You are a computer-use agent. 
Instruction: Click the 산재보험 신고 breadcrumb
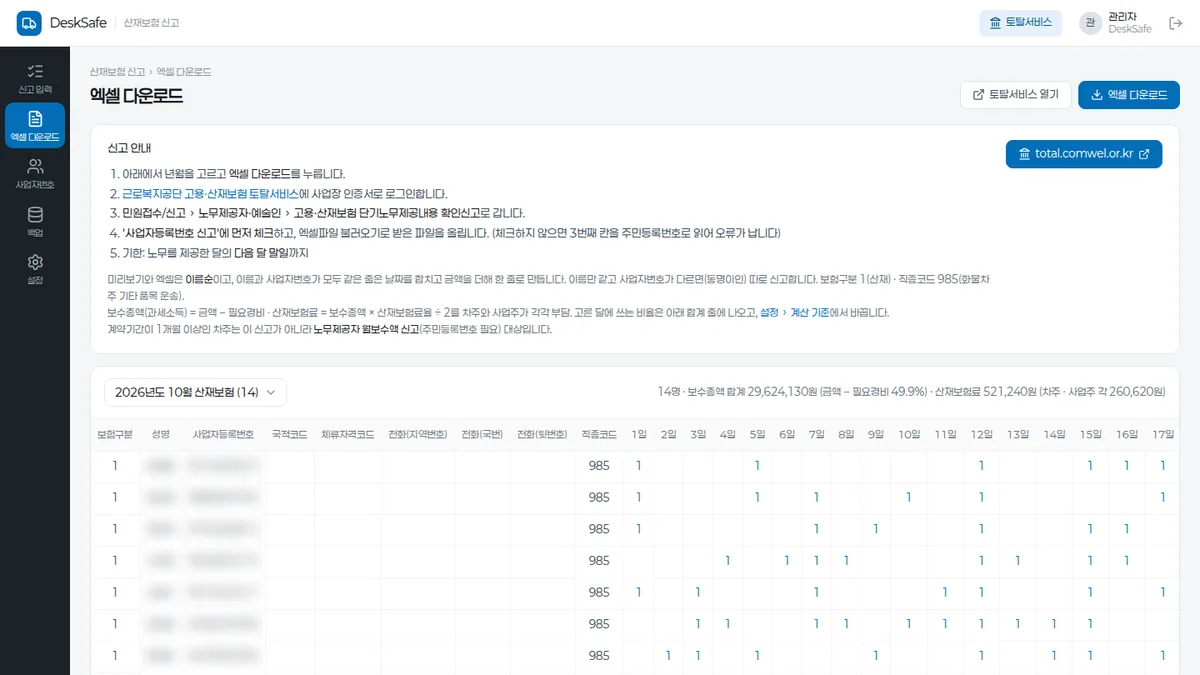click(x=117, y=72)
